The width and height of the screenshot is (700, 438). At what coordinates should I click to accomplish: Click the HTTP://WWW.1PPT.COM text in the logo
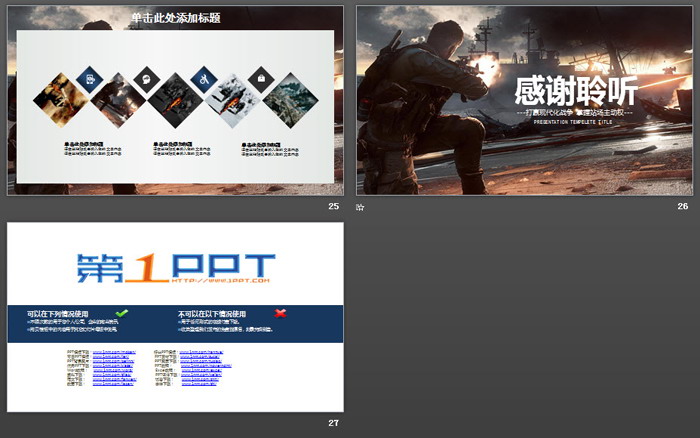[220, 280]
